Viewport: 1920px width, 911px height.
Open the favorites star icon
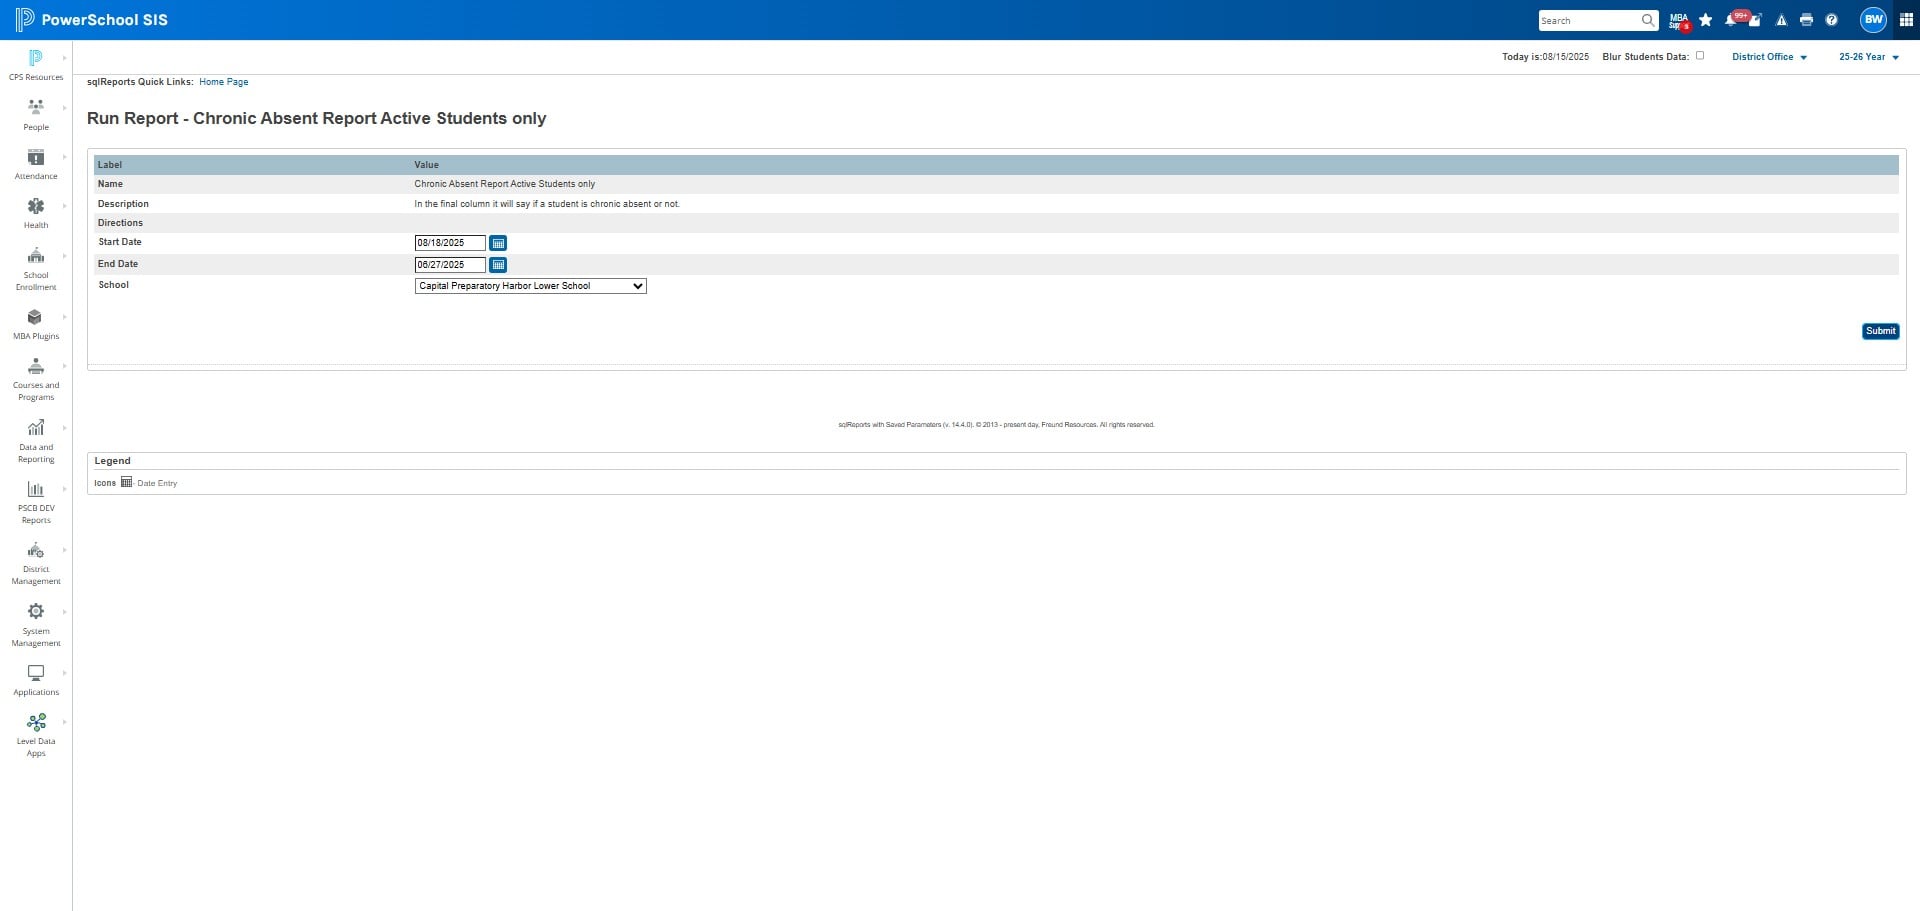pyautogui.click(x=1706, y=20)
